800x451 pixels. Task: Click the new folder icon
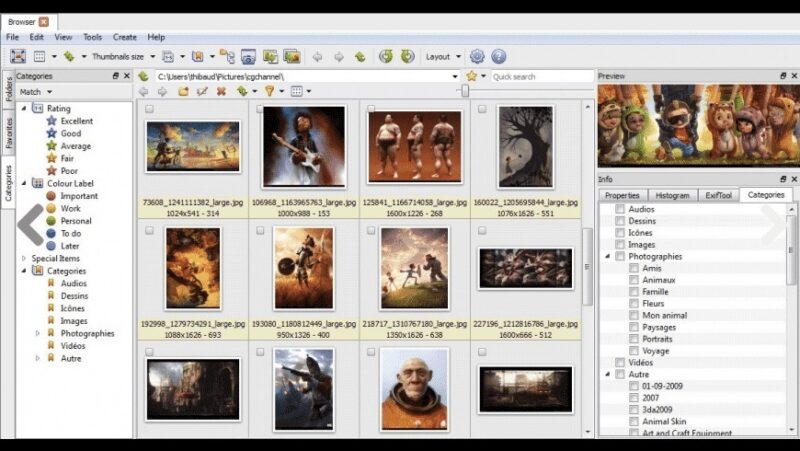click(x=183, y=91)
